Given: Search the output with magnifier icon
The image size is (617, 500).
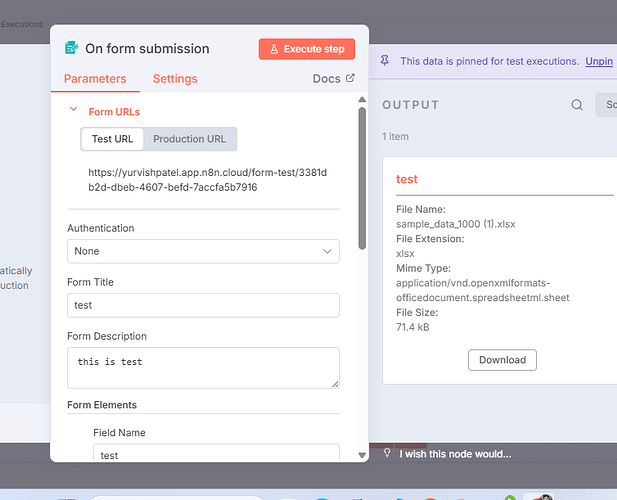Looking at the screenshot, I should point(577,105).
